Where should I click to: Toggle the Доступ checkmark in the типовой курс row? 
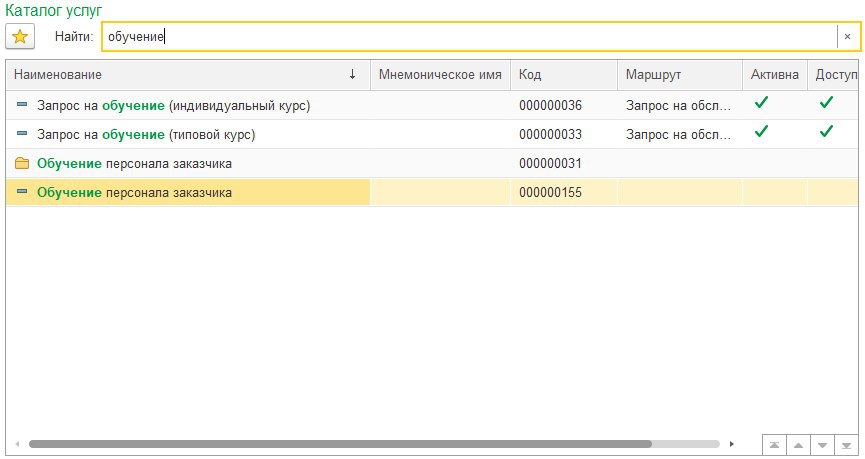pyautogui.click(x=826, y=131)
